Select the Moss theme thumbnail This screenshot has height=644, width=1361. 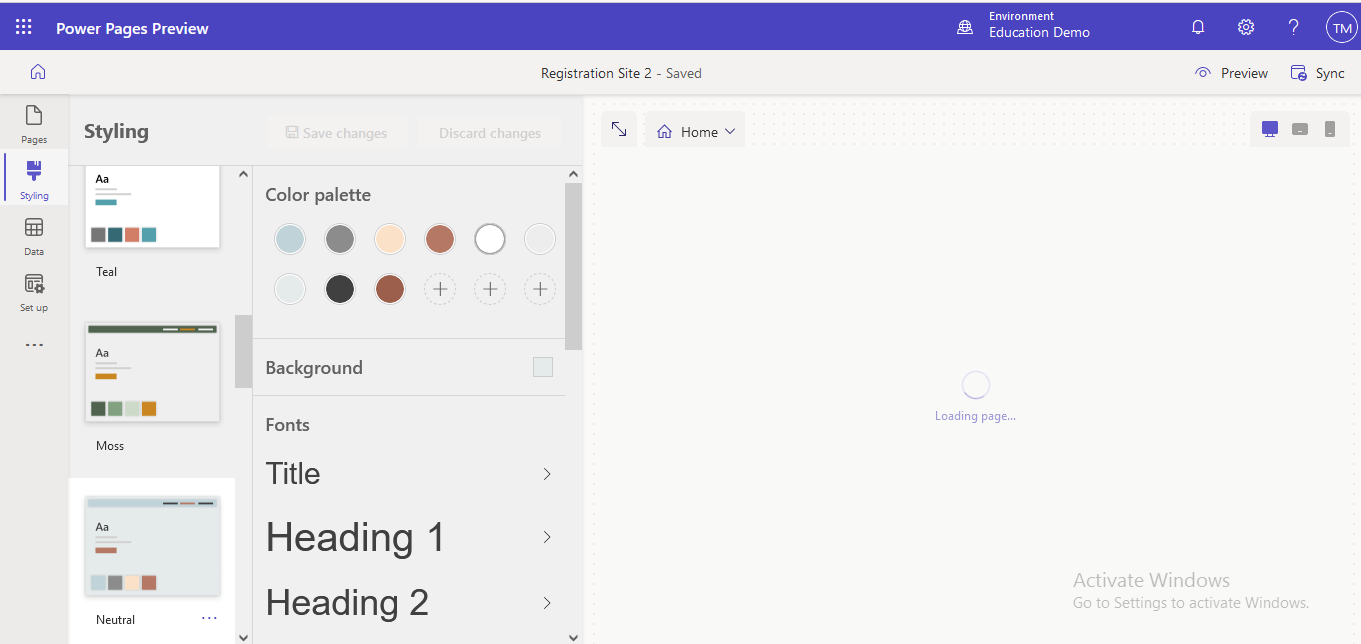[x=152, y=371]
